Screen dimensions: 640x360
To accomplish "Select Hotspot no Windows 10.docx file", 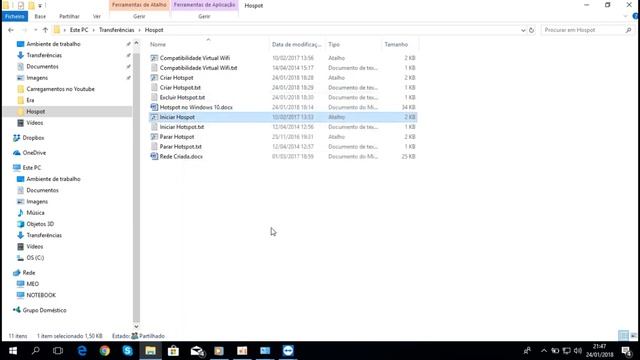I will point(196,107).
